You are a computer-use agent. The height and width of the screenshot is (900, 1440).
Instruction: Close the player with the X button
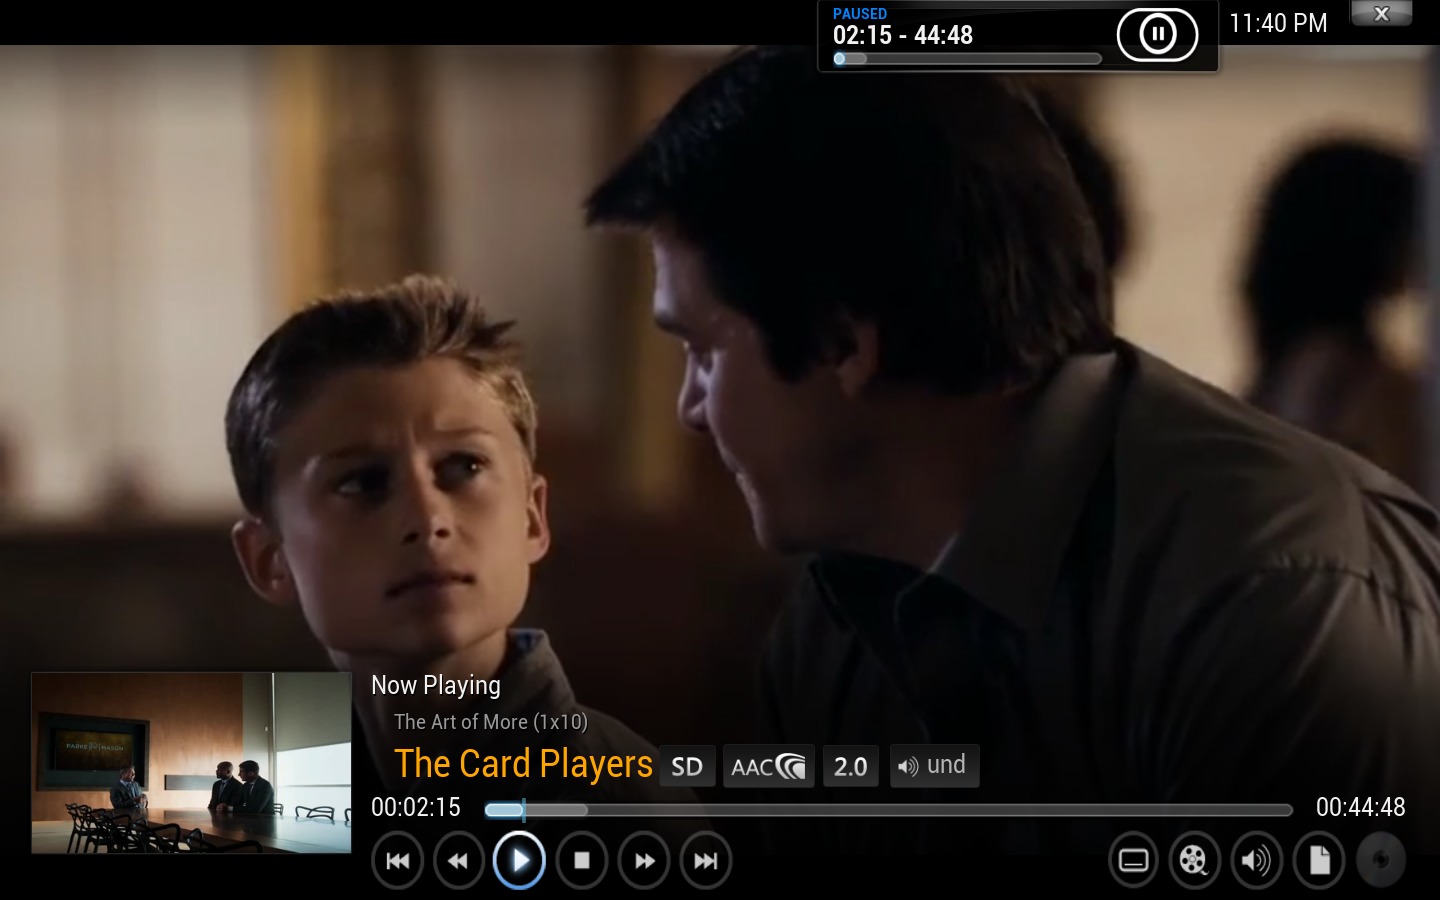click(1381, 13)
